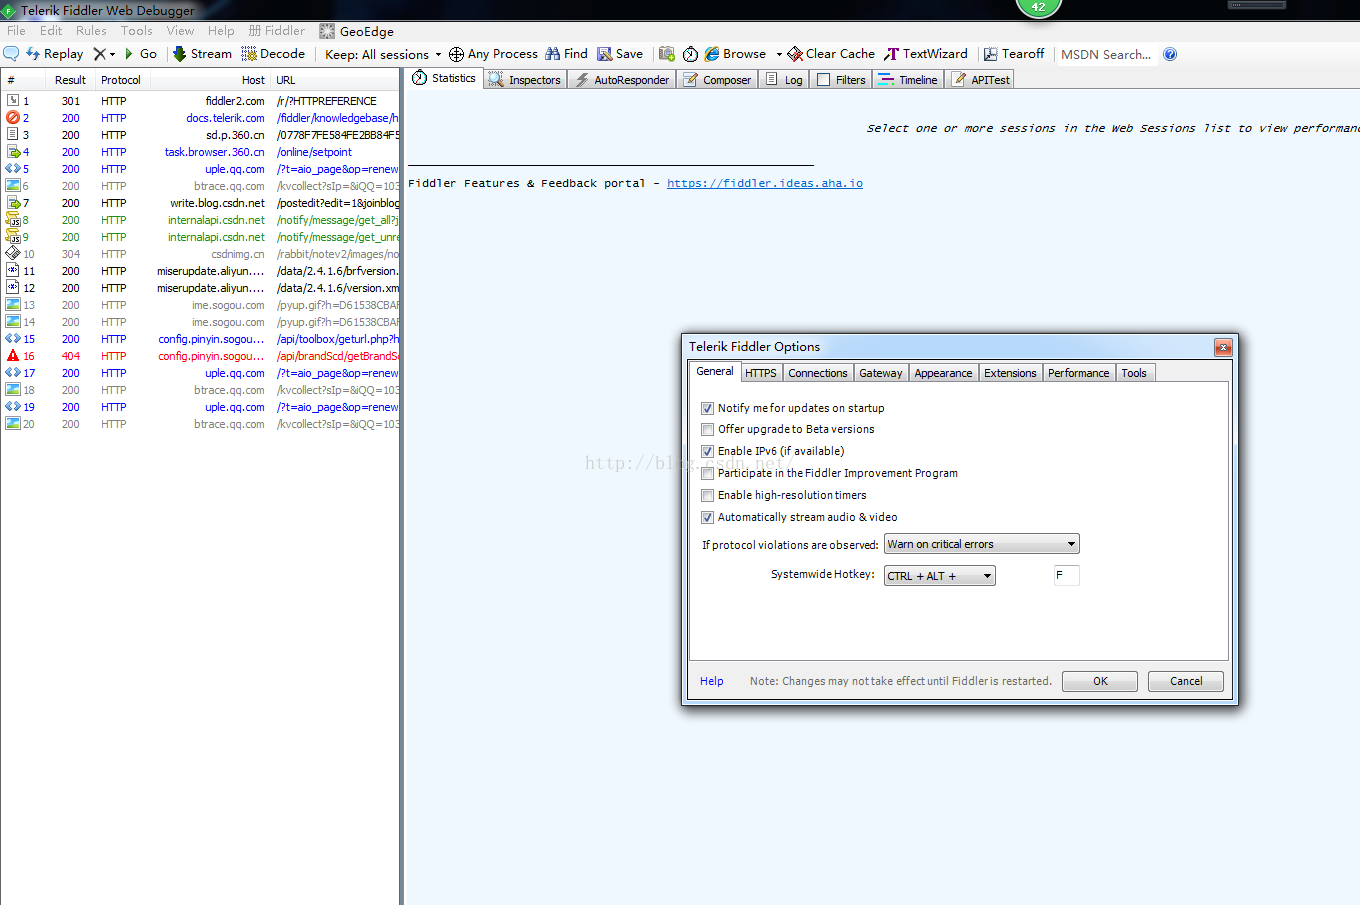The height and width of the screenshot is (905, 1360).
Task: Click the hotkey letter F field
Action: point(1067,575)
